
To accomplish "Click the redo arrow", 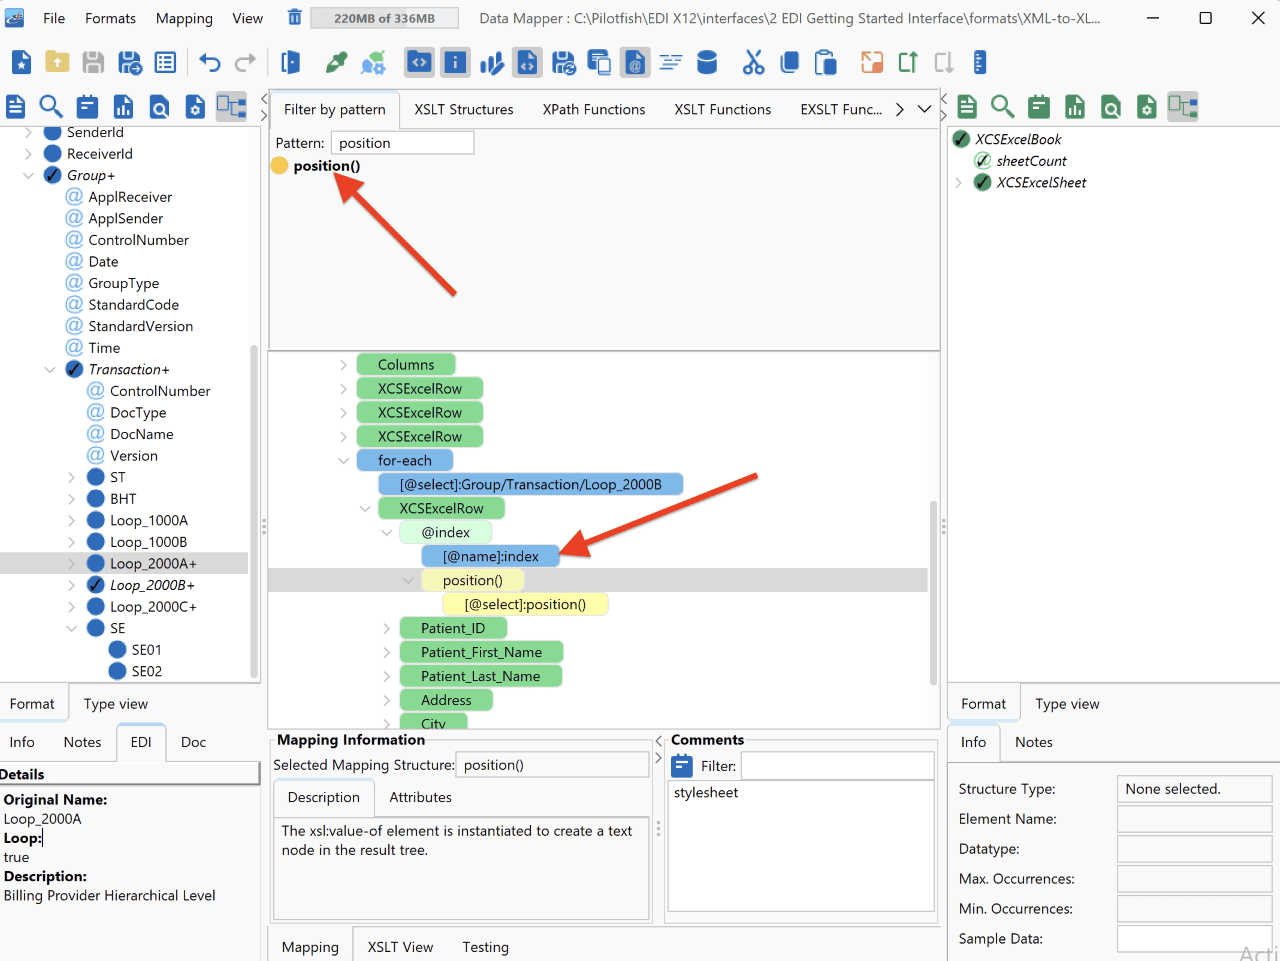I will (245, 63).
